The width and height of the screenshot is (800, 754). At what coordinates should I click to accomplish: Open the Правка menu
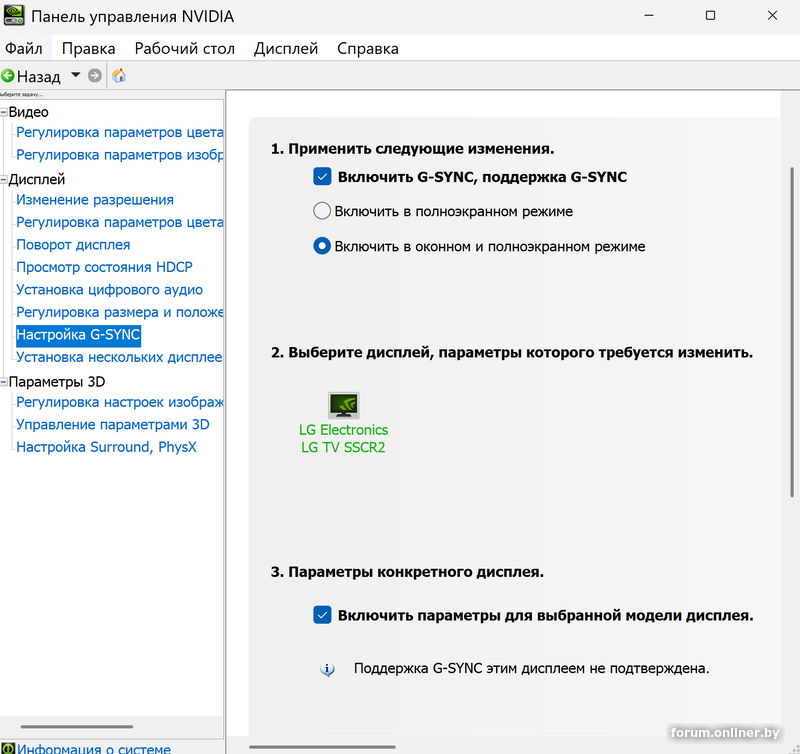(x=88, y=48)
